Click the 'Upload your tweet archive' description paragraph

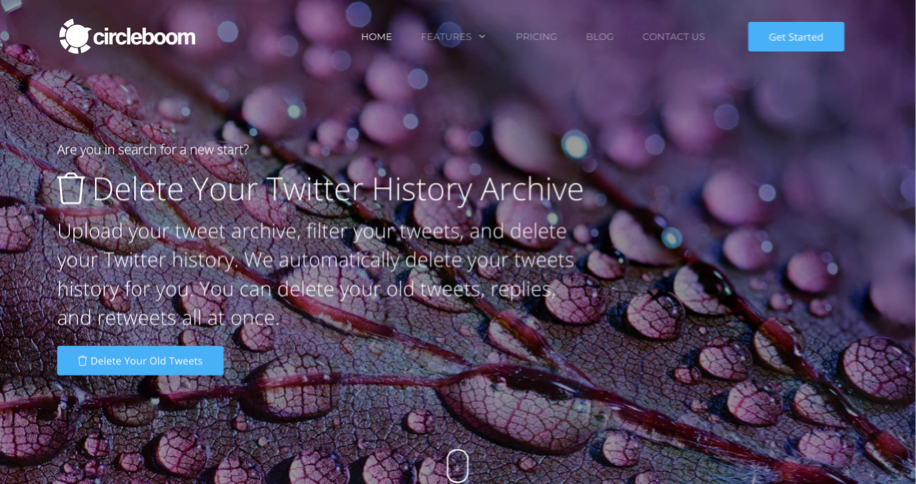pyautogui.click(x=315, y=274)
